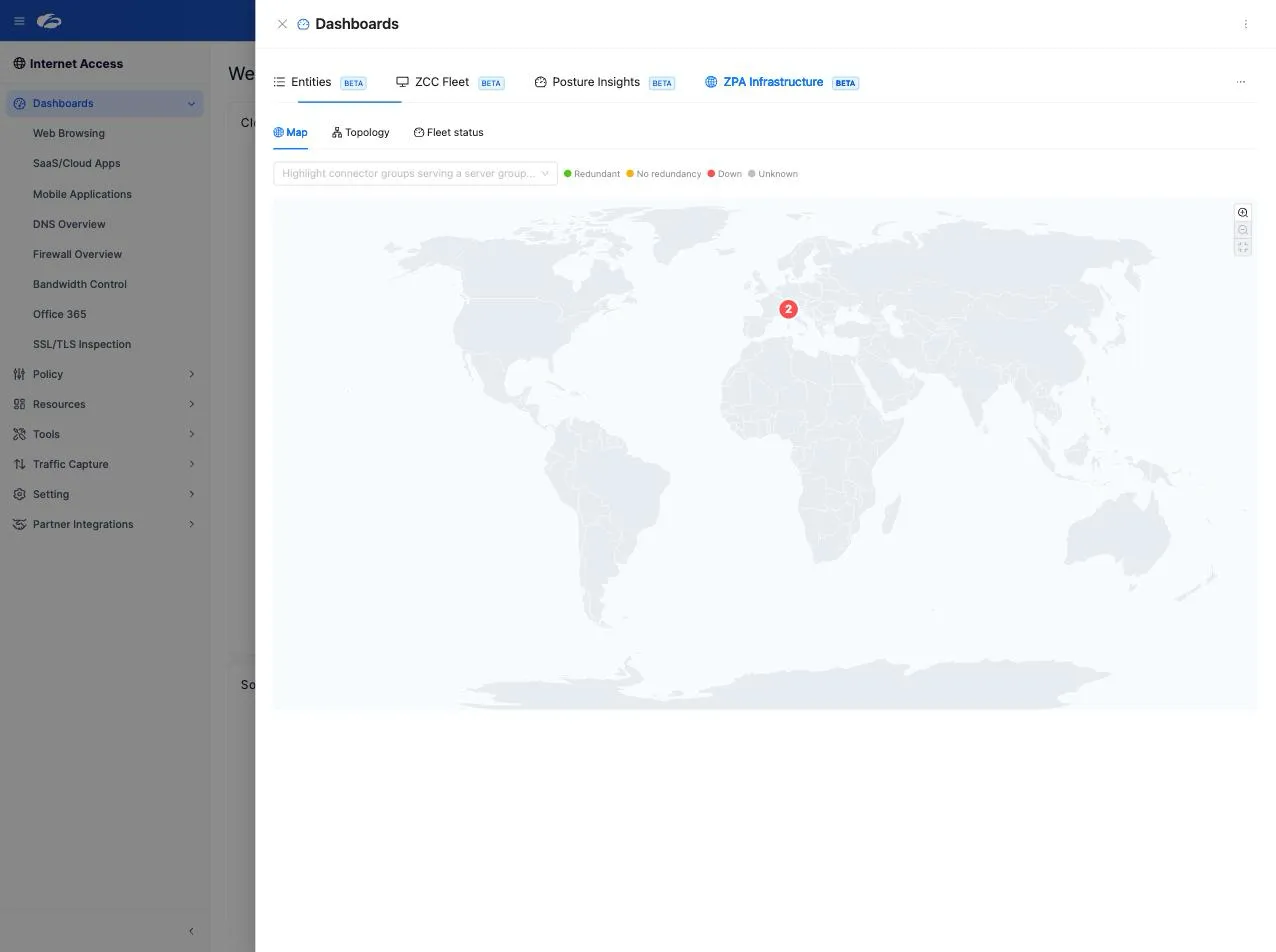The image size is (1276, 952).
Task: Click the Setting gear icon
Action: [x=19, y=494]
